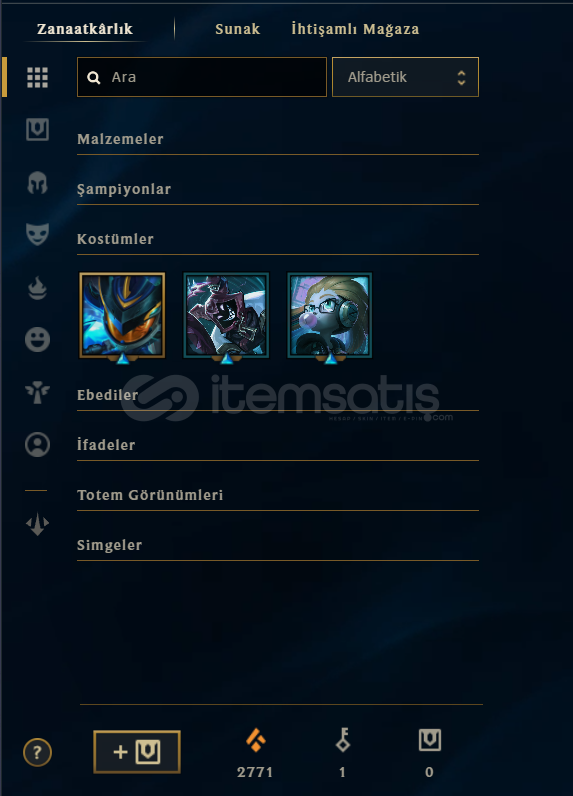Select the blue armored skin shard
The image size is (573, 796).
tap(122, 316)
